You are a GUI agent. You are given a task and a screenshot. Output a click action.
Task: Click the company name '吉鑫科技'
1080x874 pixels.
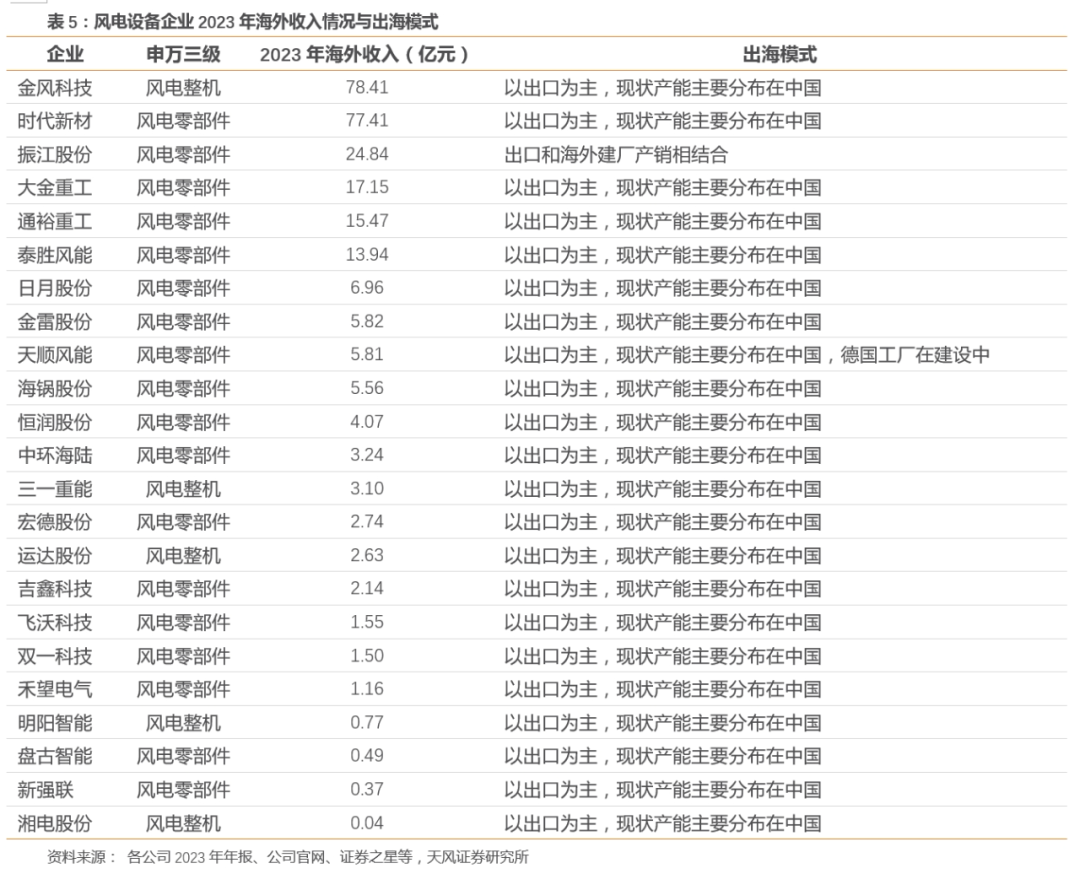(x=54, y=589)
